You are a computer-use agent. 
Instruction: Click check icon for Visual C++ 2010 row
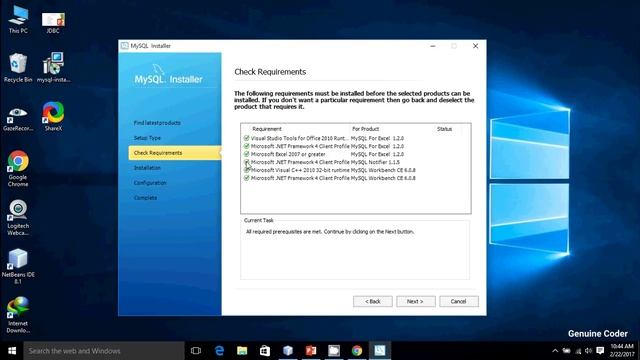247,170
